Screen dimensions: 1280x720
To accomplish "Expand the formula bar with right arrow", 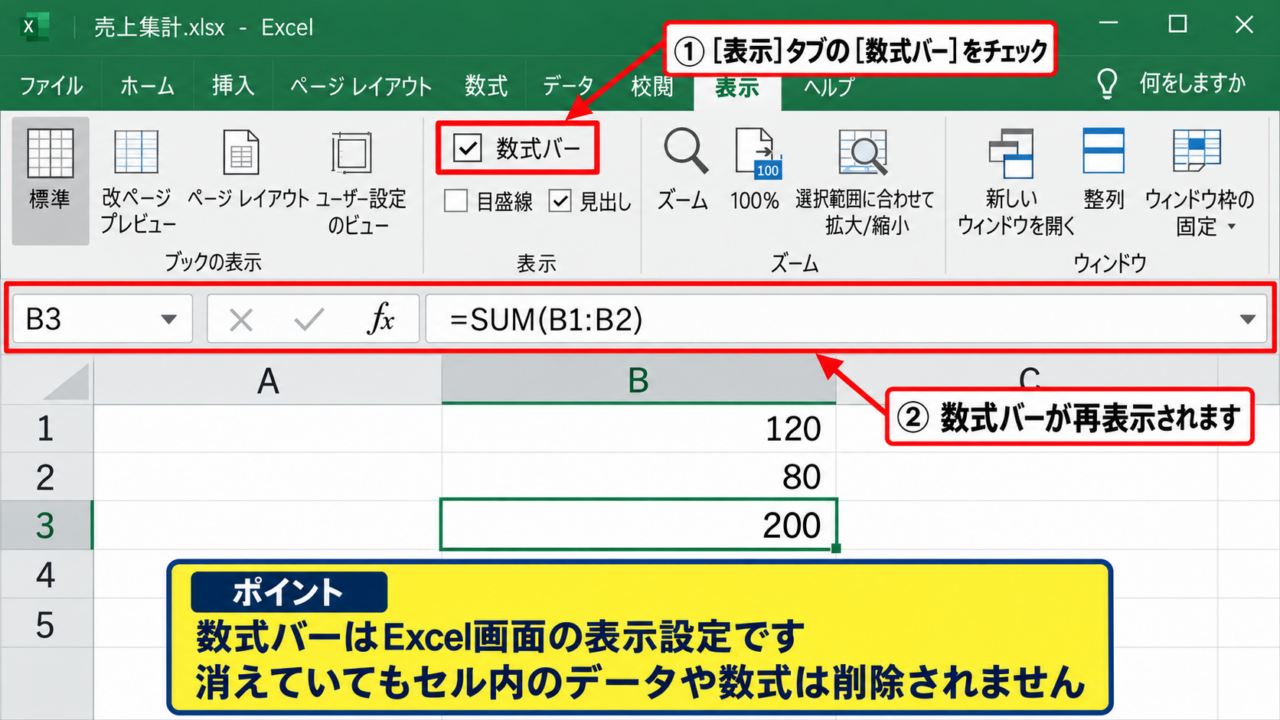I will [1247, 320].
